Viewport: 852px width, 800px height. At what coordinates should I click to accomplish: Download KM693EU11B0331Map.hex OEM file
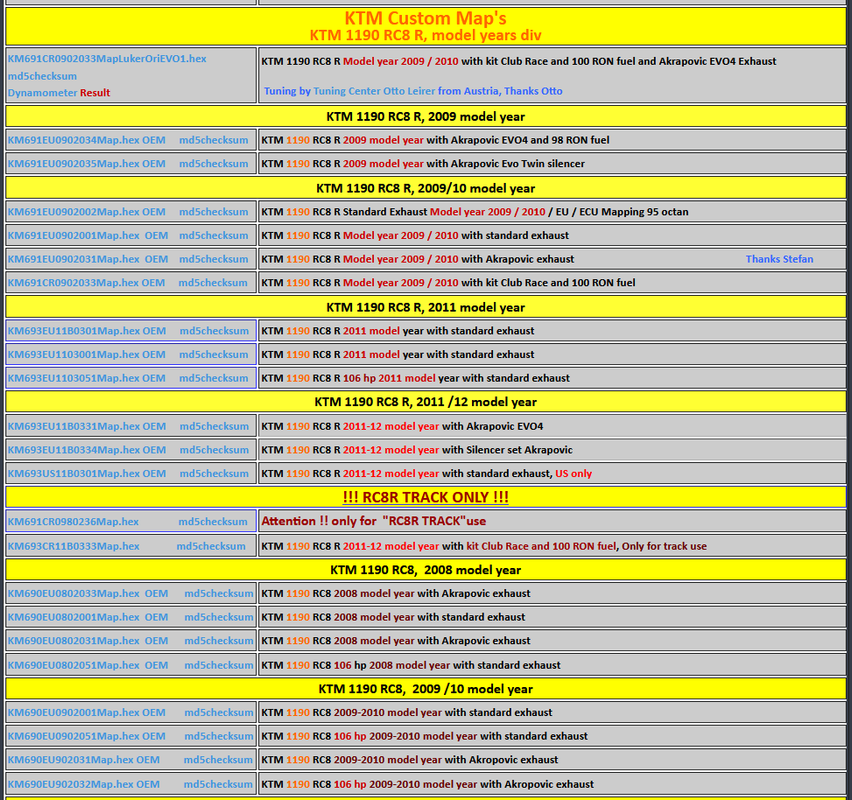click(87, 427)
